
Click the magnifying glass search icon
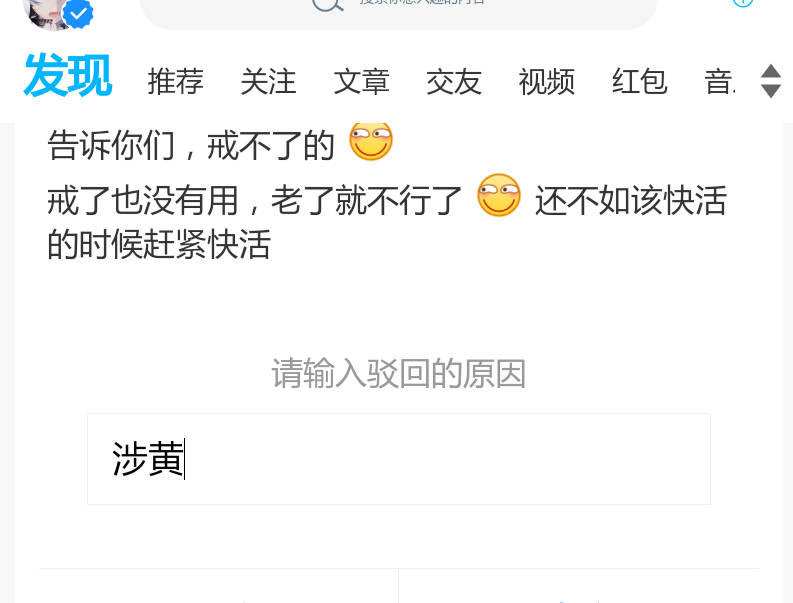click(x=328, y=4)
